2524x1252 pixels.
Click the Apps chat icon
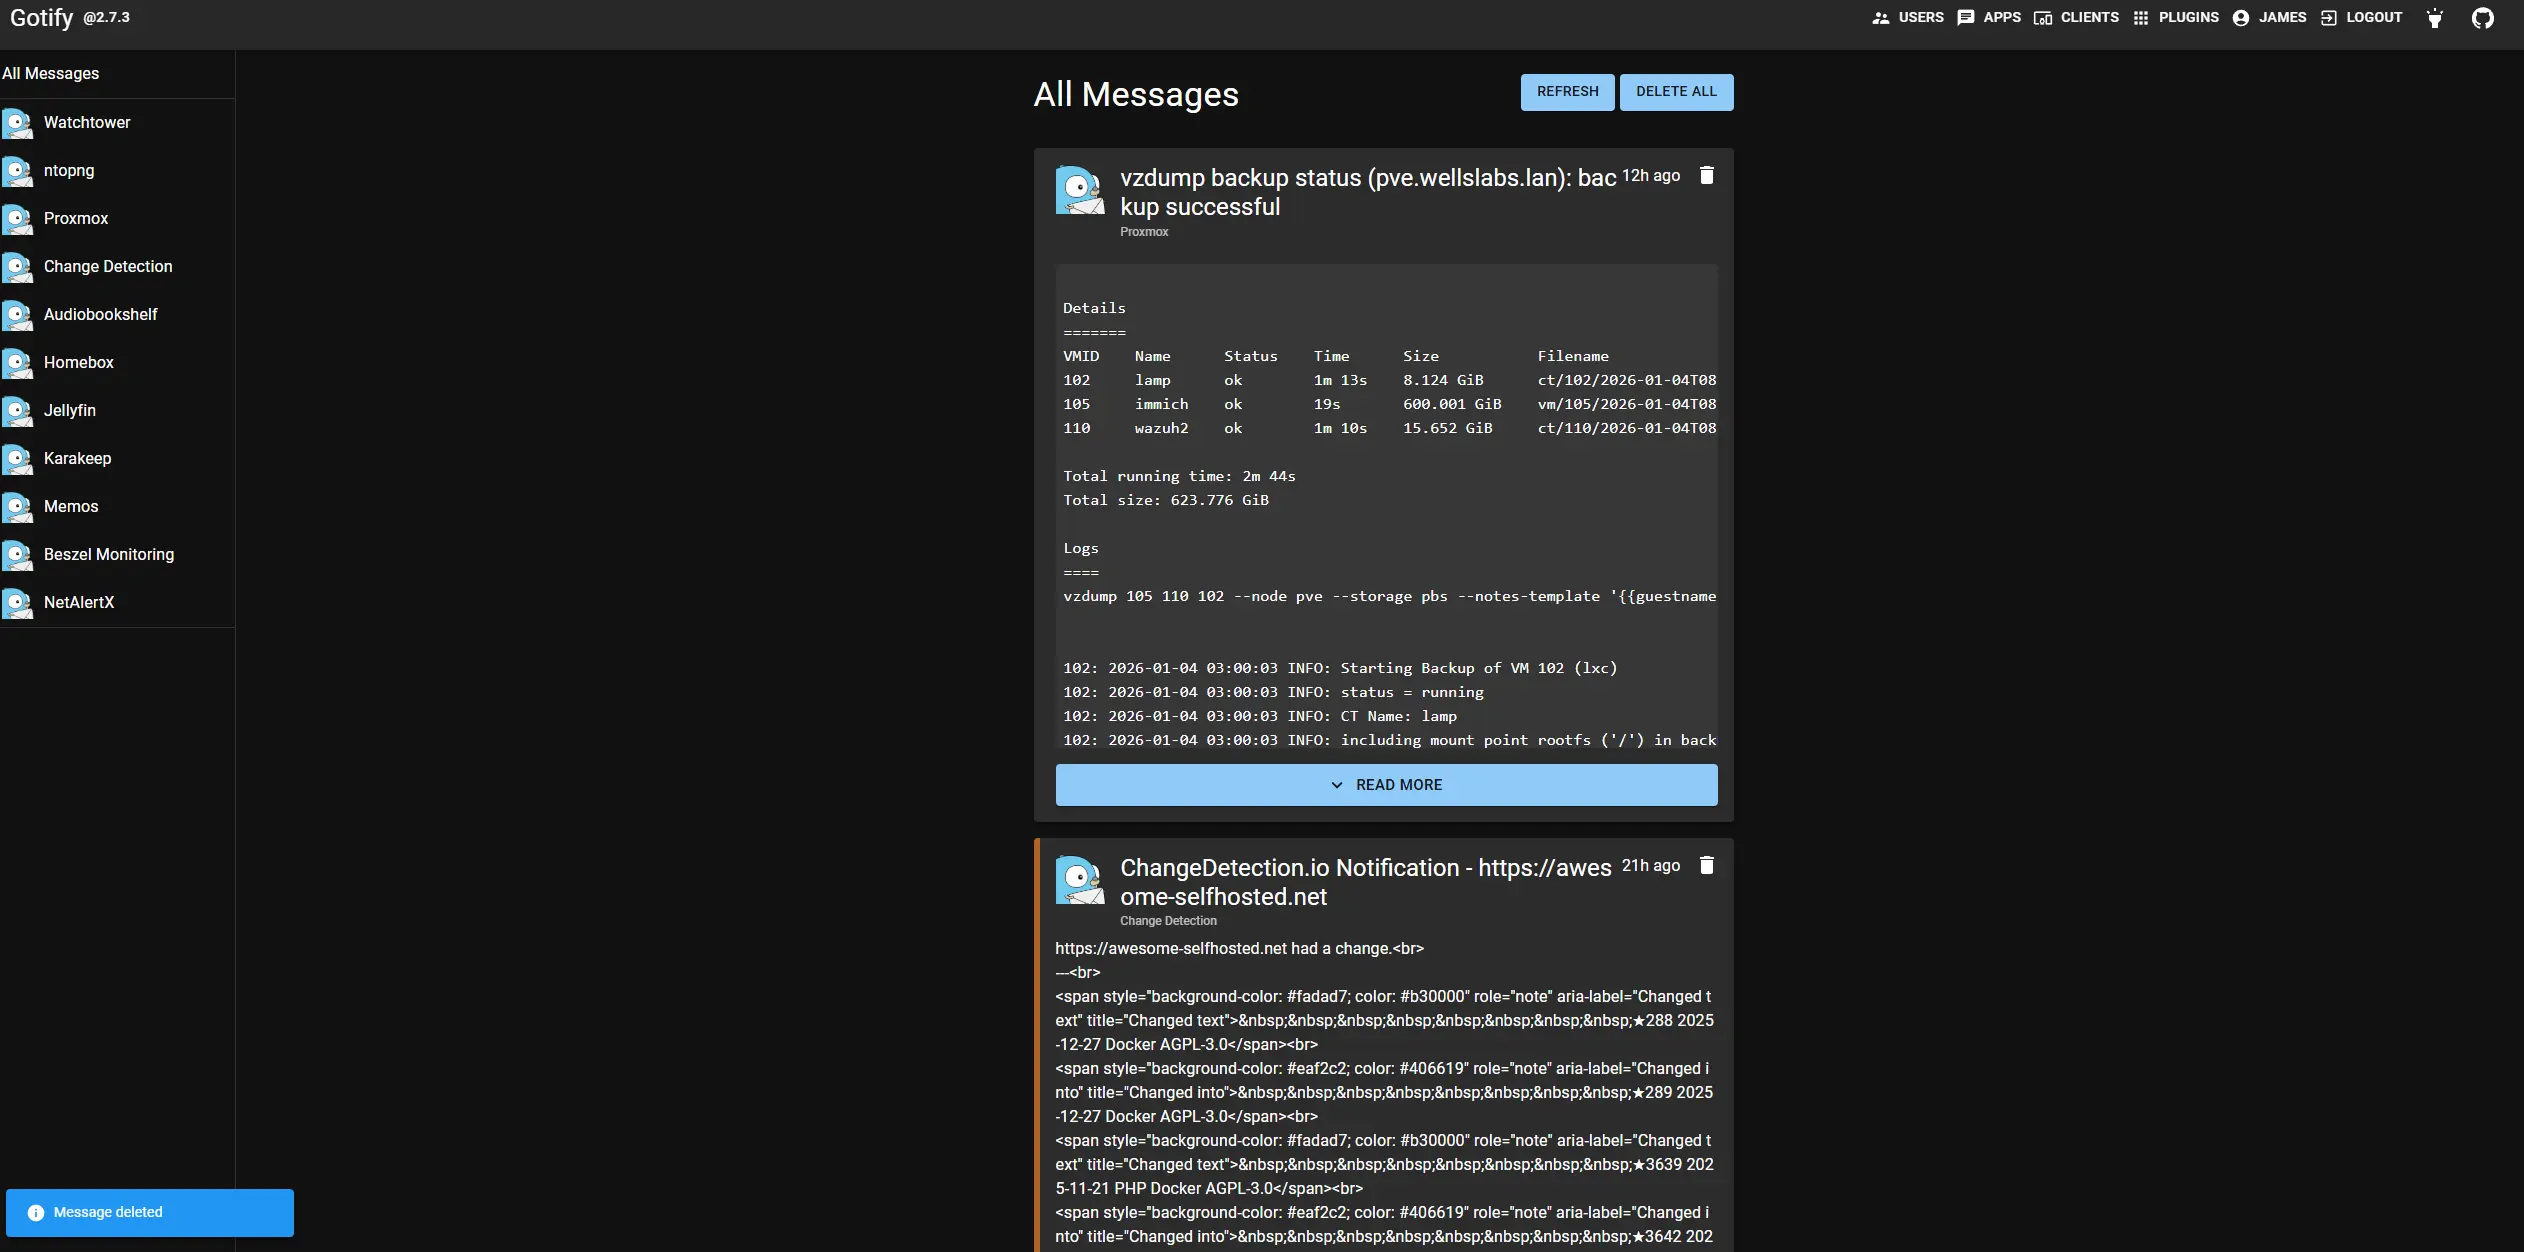coord(1966,18)
